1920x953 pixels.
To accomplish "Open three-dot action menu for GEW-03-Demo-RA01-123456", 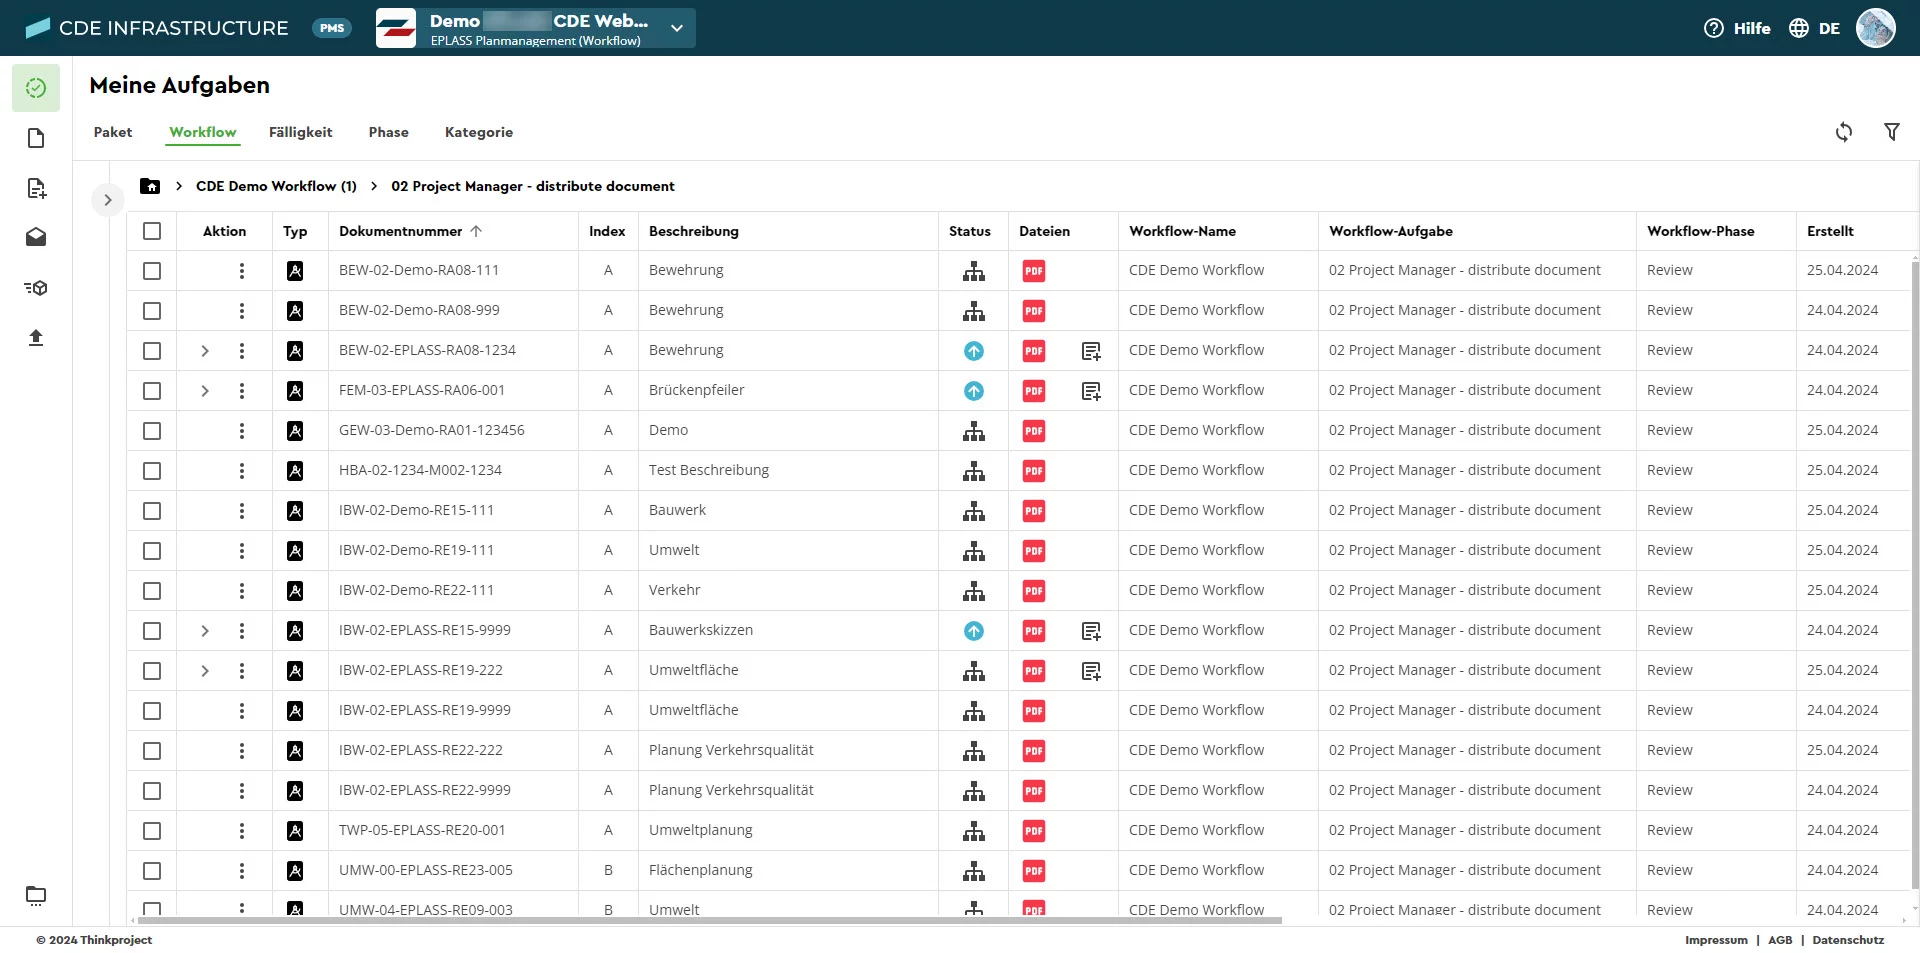I will point(241,431).
